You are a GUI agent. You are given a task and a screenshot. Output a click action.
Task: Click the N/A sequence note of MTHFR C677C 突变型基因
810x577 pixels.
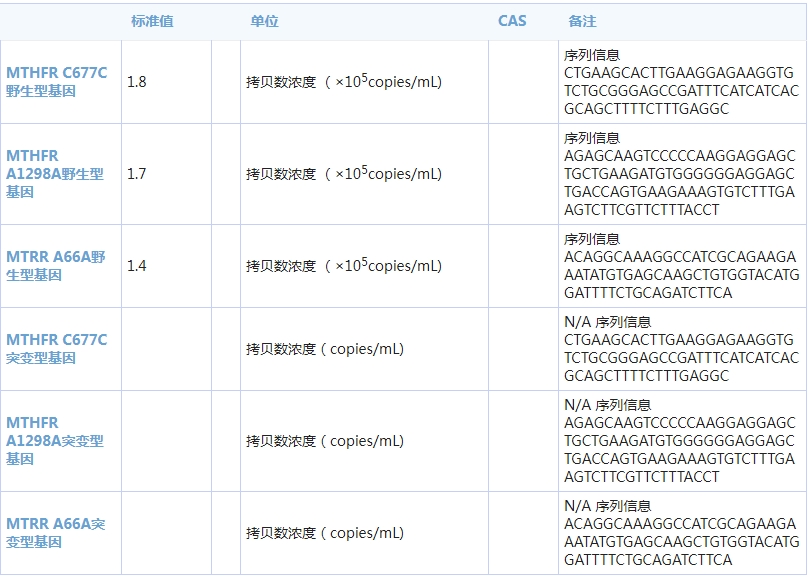(x=681, y=349)
